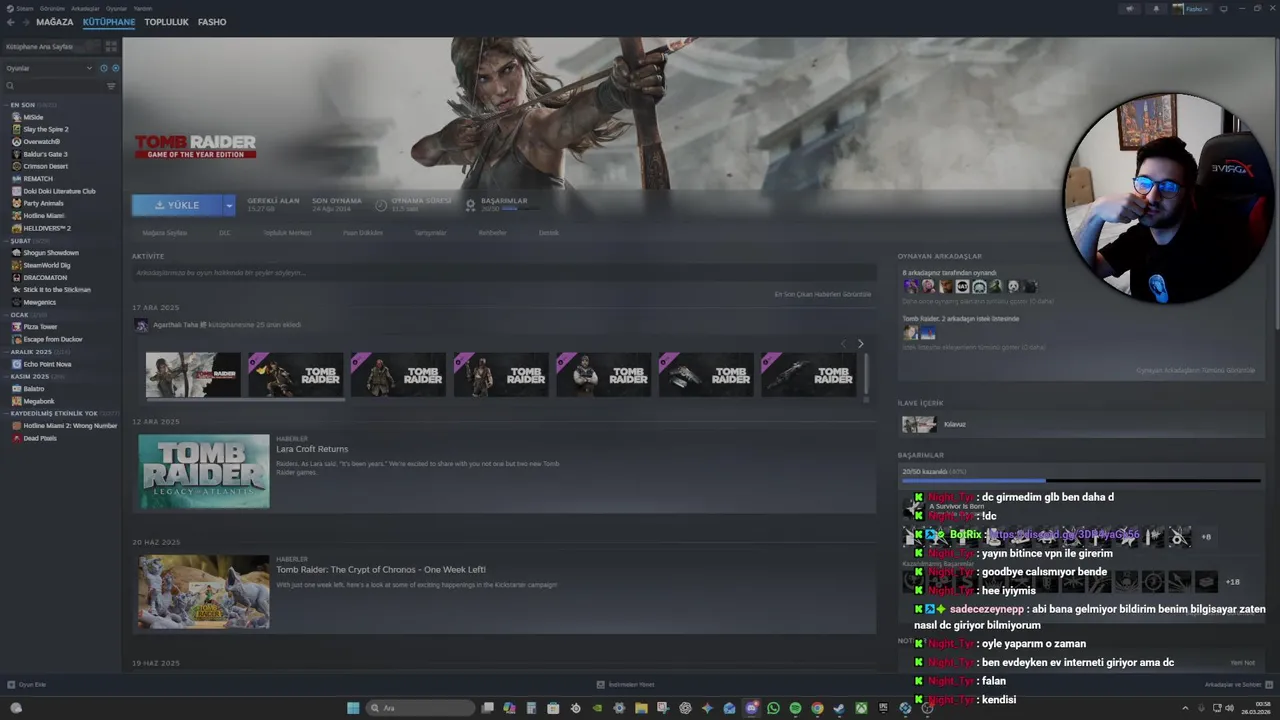Select REMATCH in the game list
Image resolution: width=1280 pixels, height=720 pixels.
38,178
